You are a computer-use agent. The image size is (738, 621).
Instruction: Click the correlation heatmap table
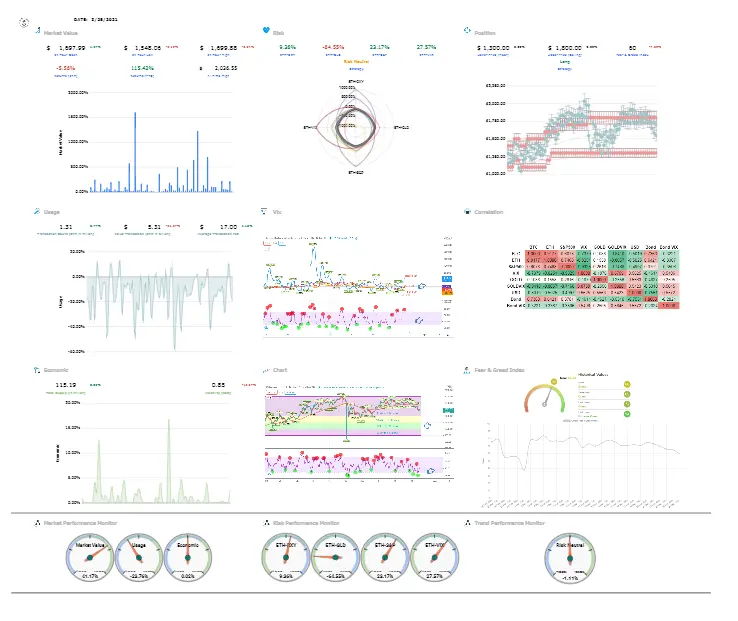pyautogui.click(x=593, y=276)
